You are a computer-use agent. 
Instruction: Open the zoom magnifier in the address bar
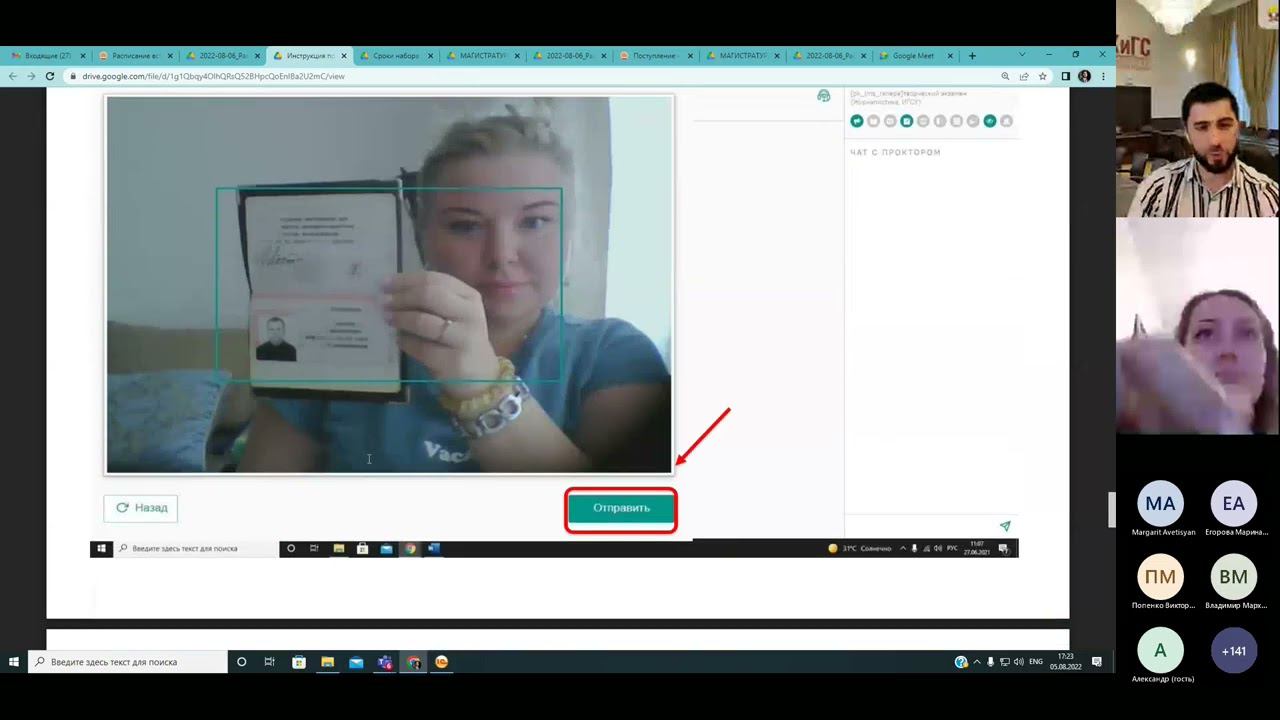pos(1005,76)
